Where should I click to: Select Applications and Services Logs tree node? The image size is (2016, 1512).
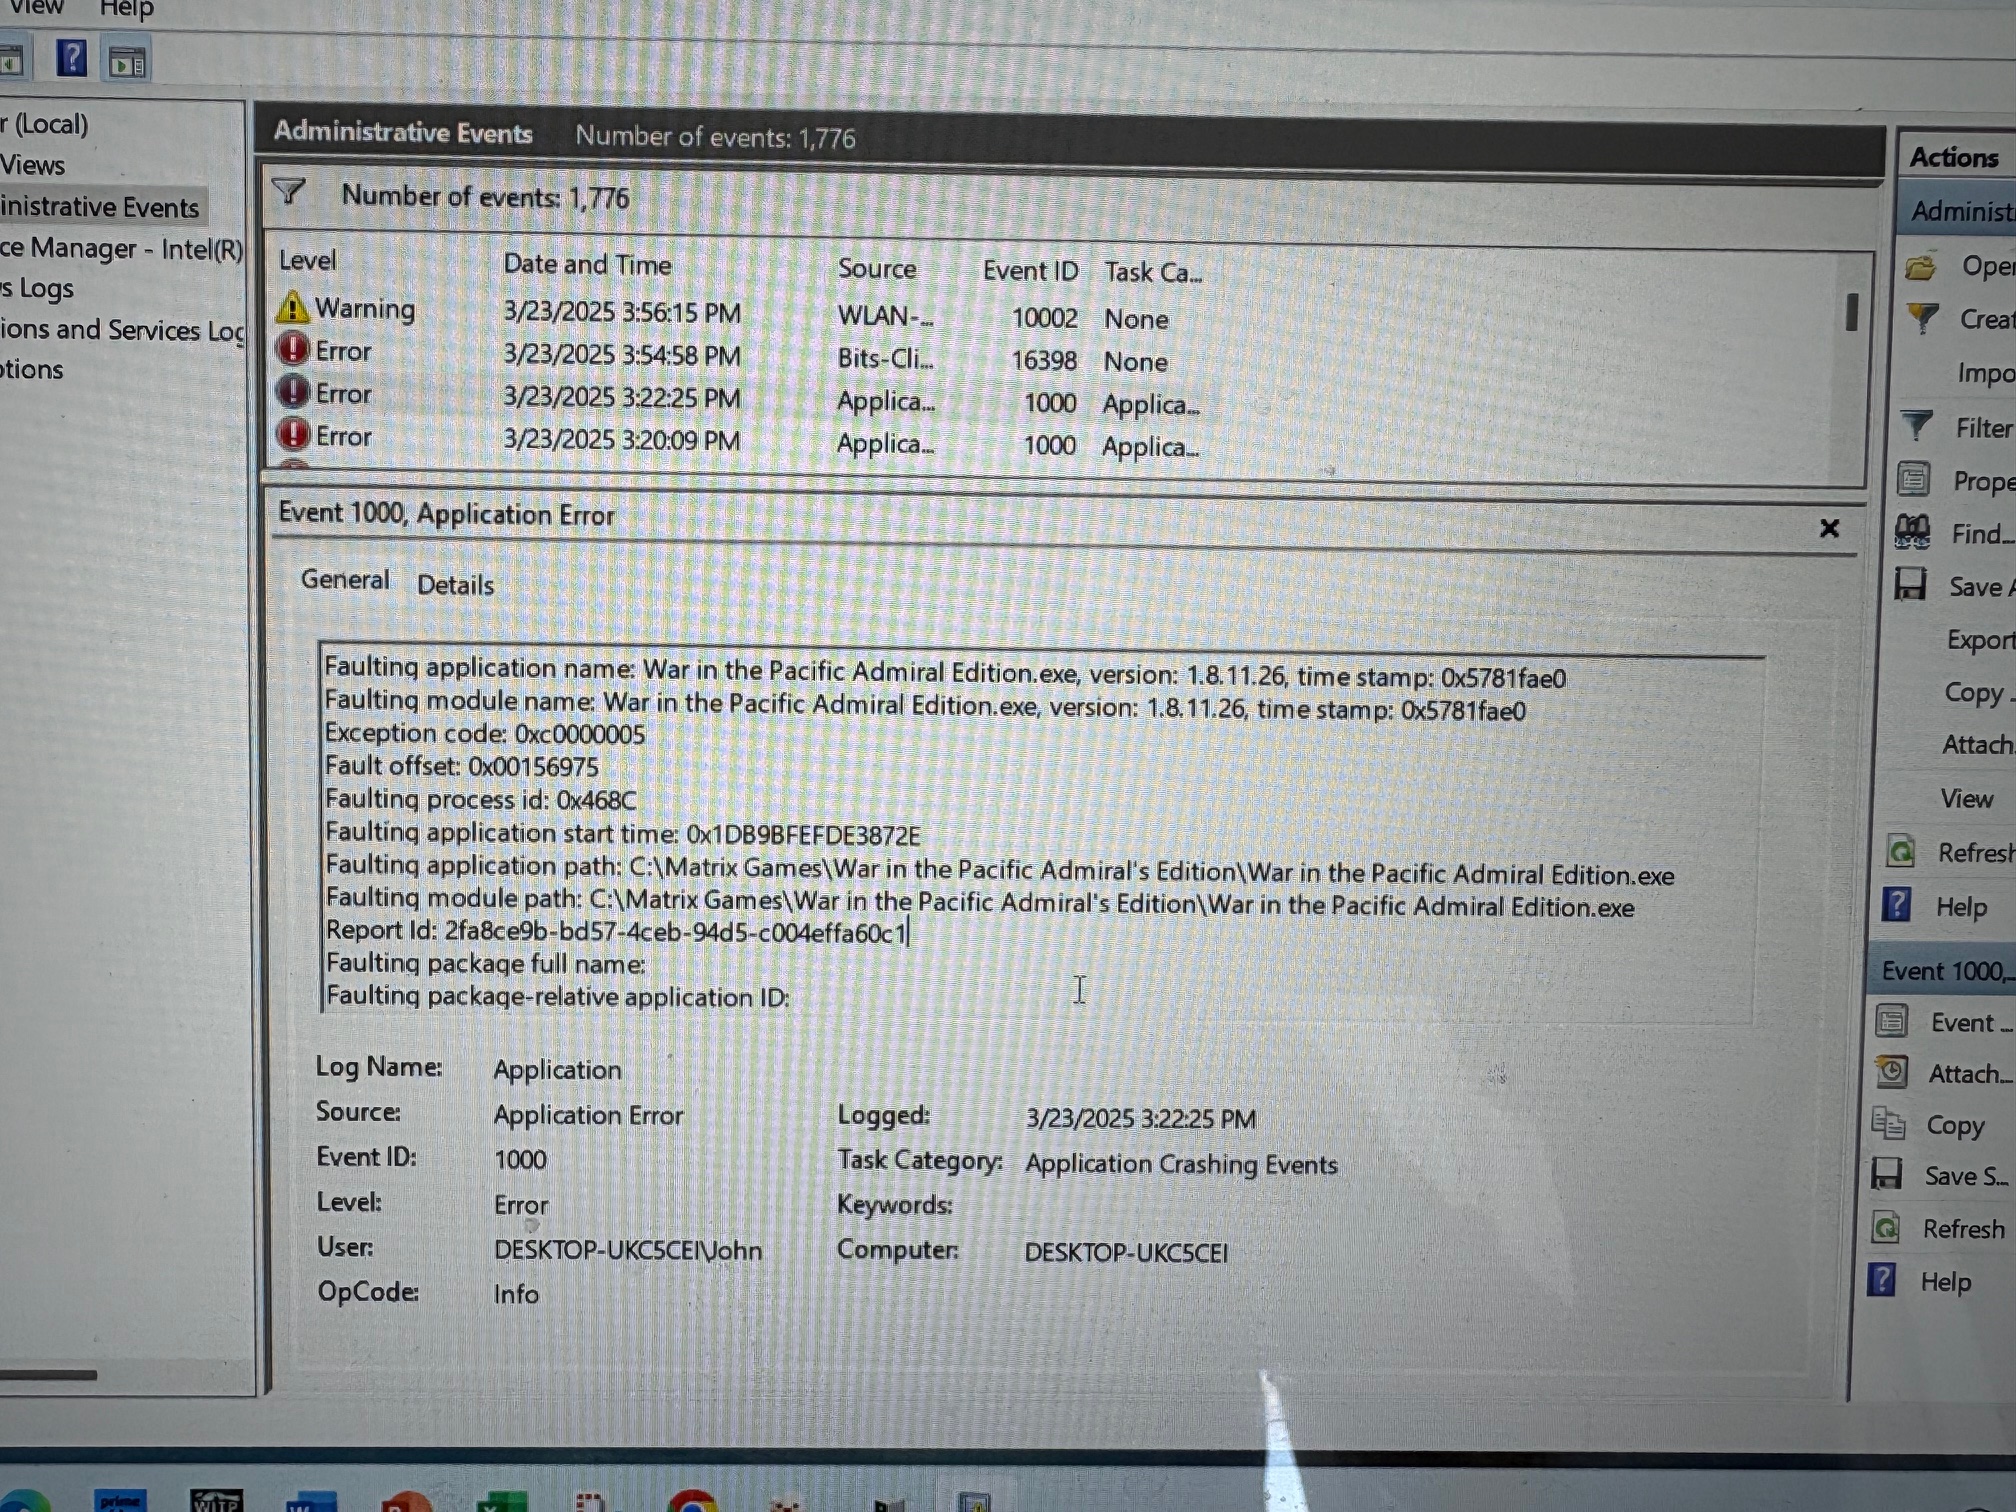coord(120,330)
